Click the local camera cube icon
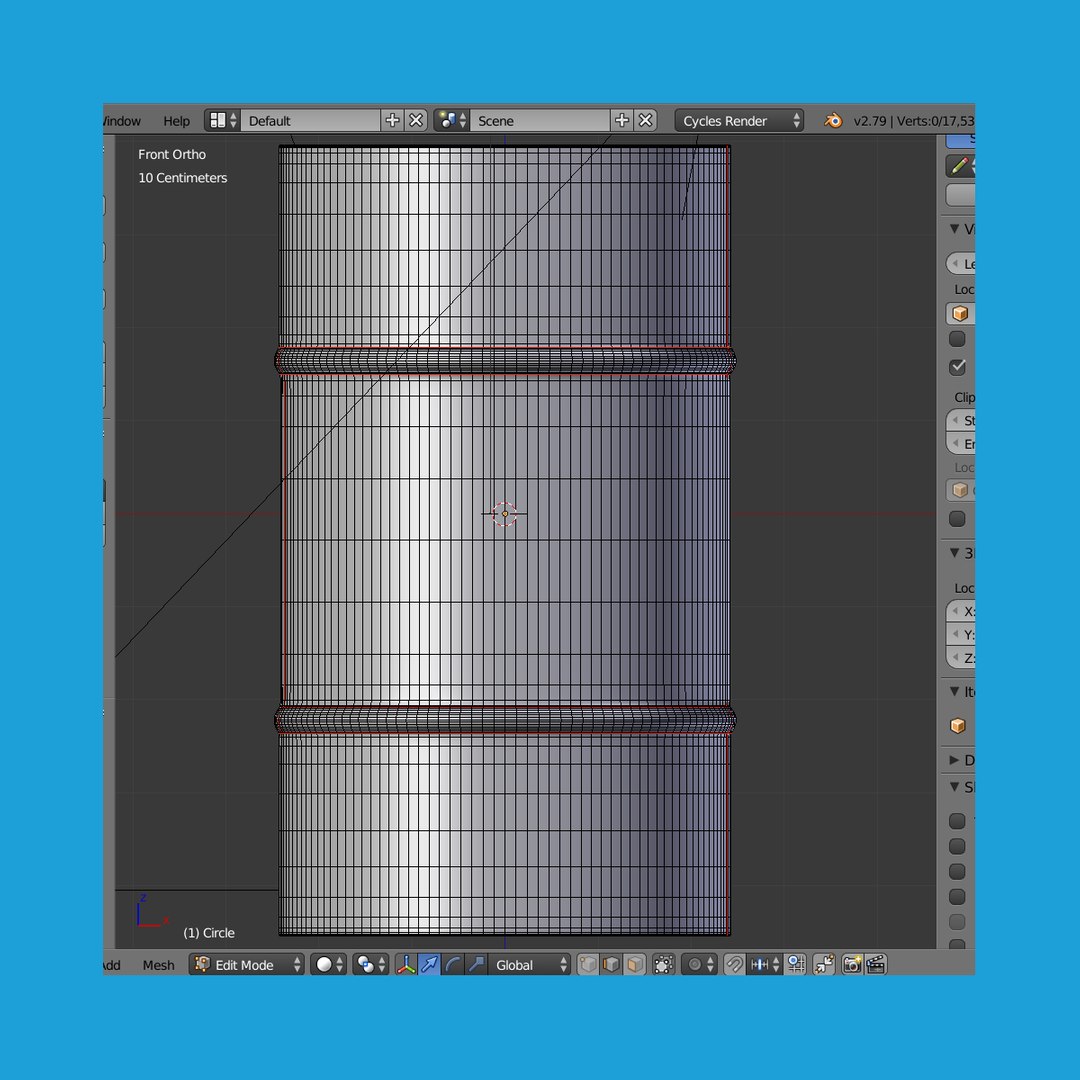The image size is (1080, 1080). click(960, 490)
